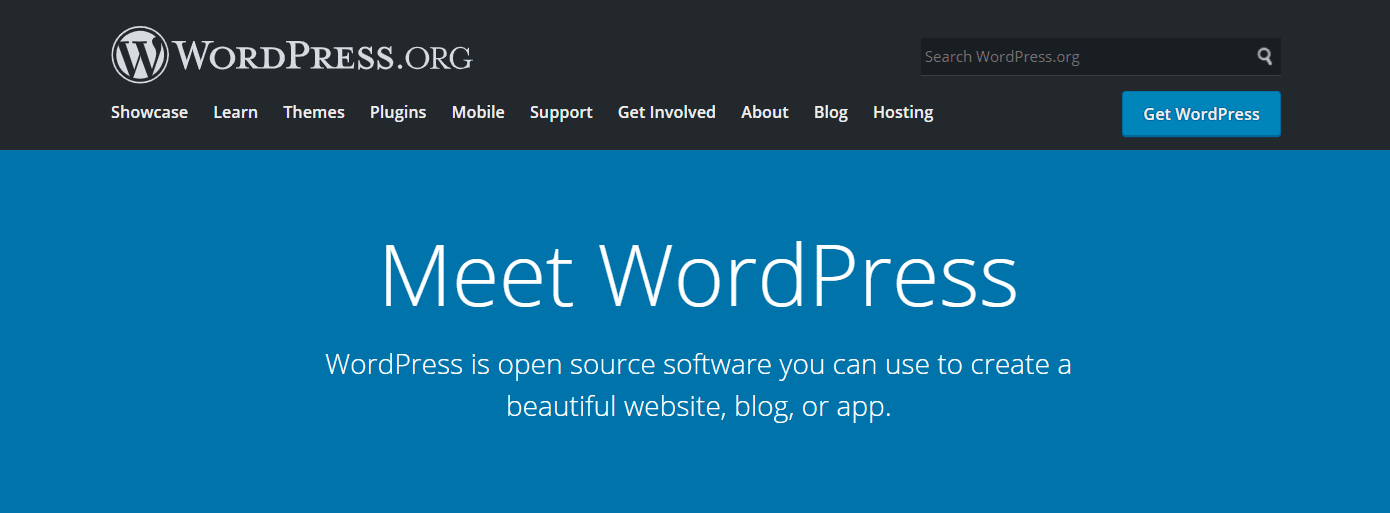This screenshot has width=1390, height=513.
Task: Click the WordPress.org wordmark text
Action: (322, 56)
